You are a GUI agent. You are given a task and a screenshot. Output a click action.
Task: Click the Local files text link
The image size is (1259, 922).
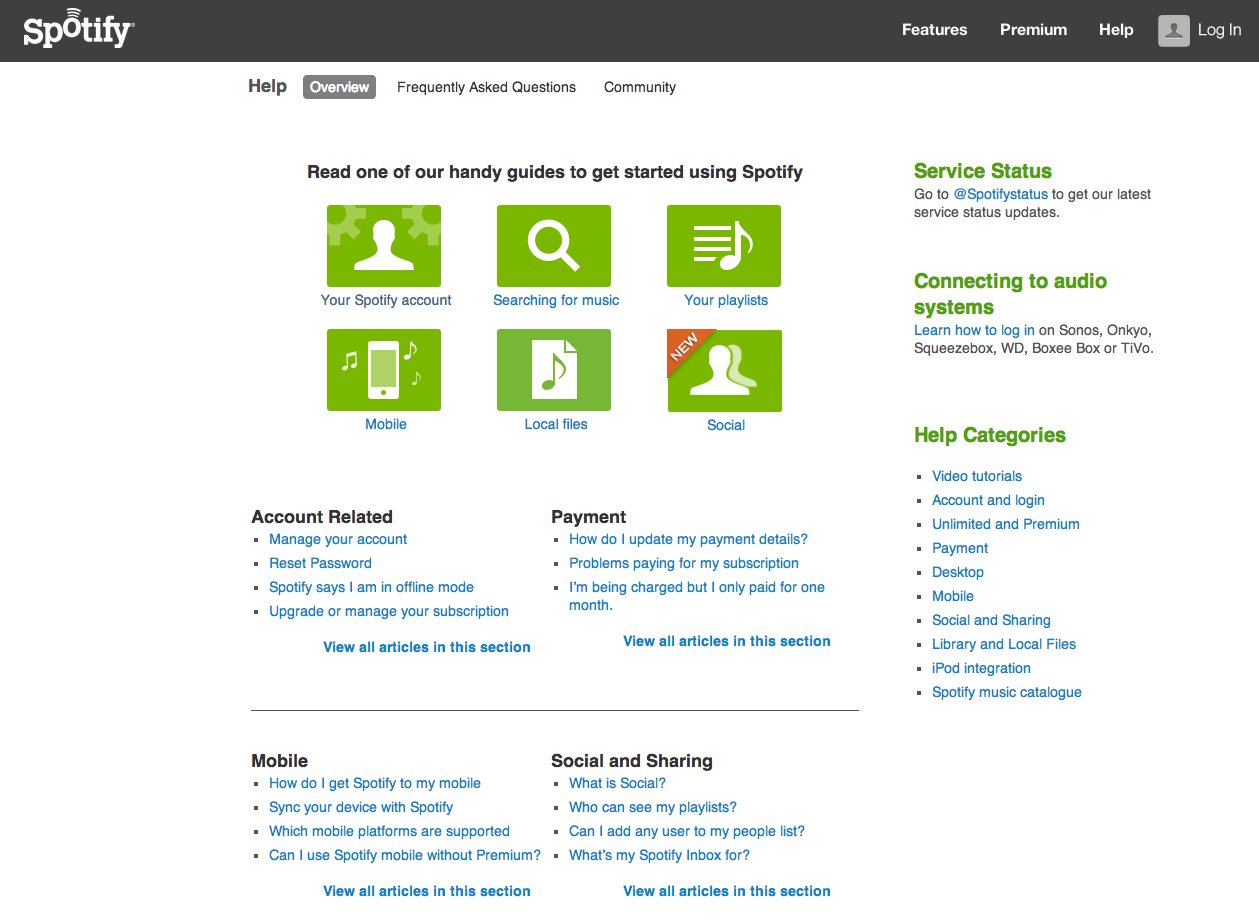tap(556, 424)
